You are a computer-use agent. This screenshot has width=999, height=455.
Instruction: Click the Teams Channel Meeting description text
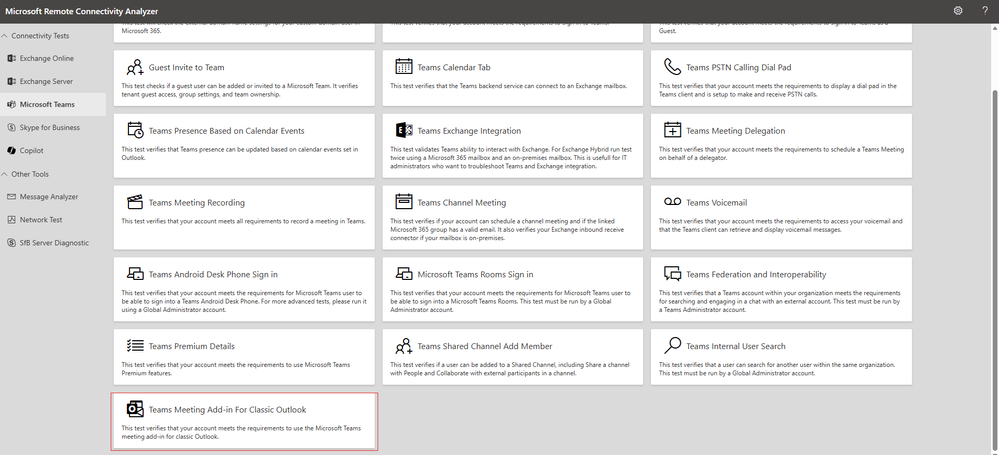[x=508, y=229]
